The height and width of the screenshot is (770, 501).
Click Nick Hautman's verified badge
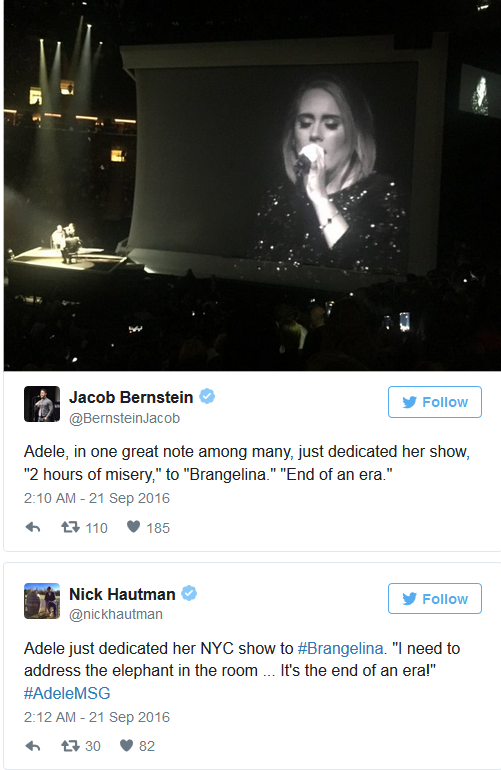[x=189, y=593]
